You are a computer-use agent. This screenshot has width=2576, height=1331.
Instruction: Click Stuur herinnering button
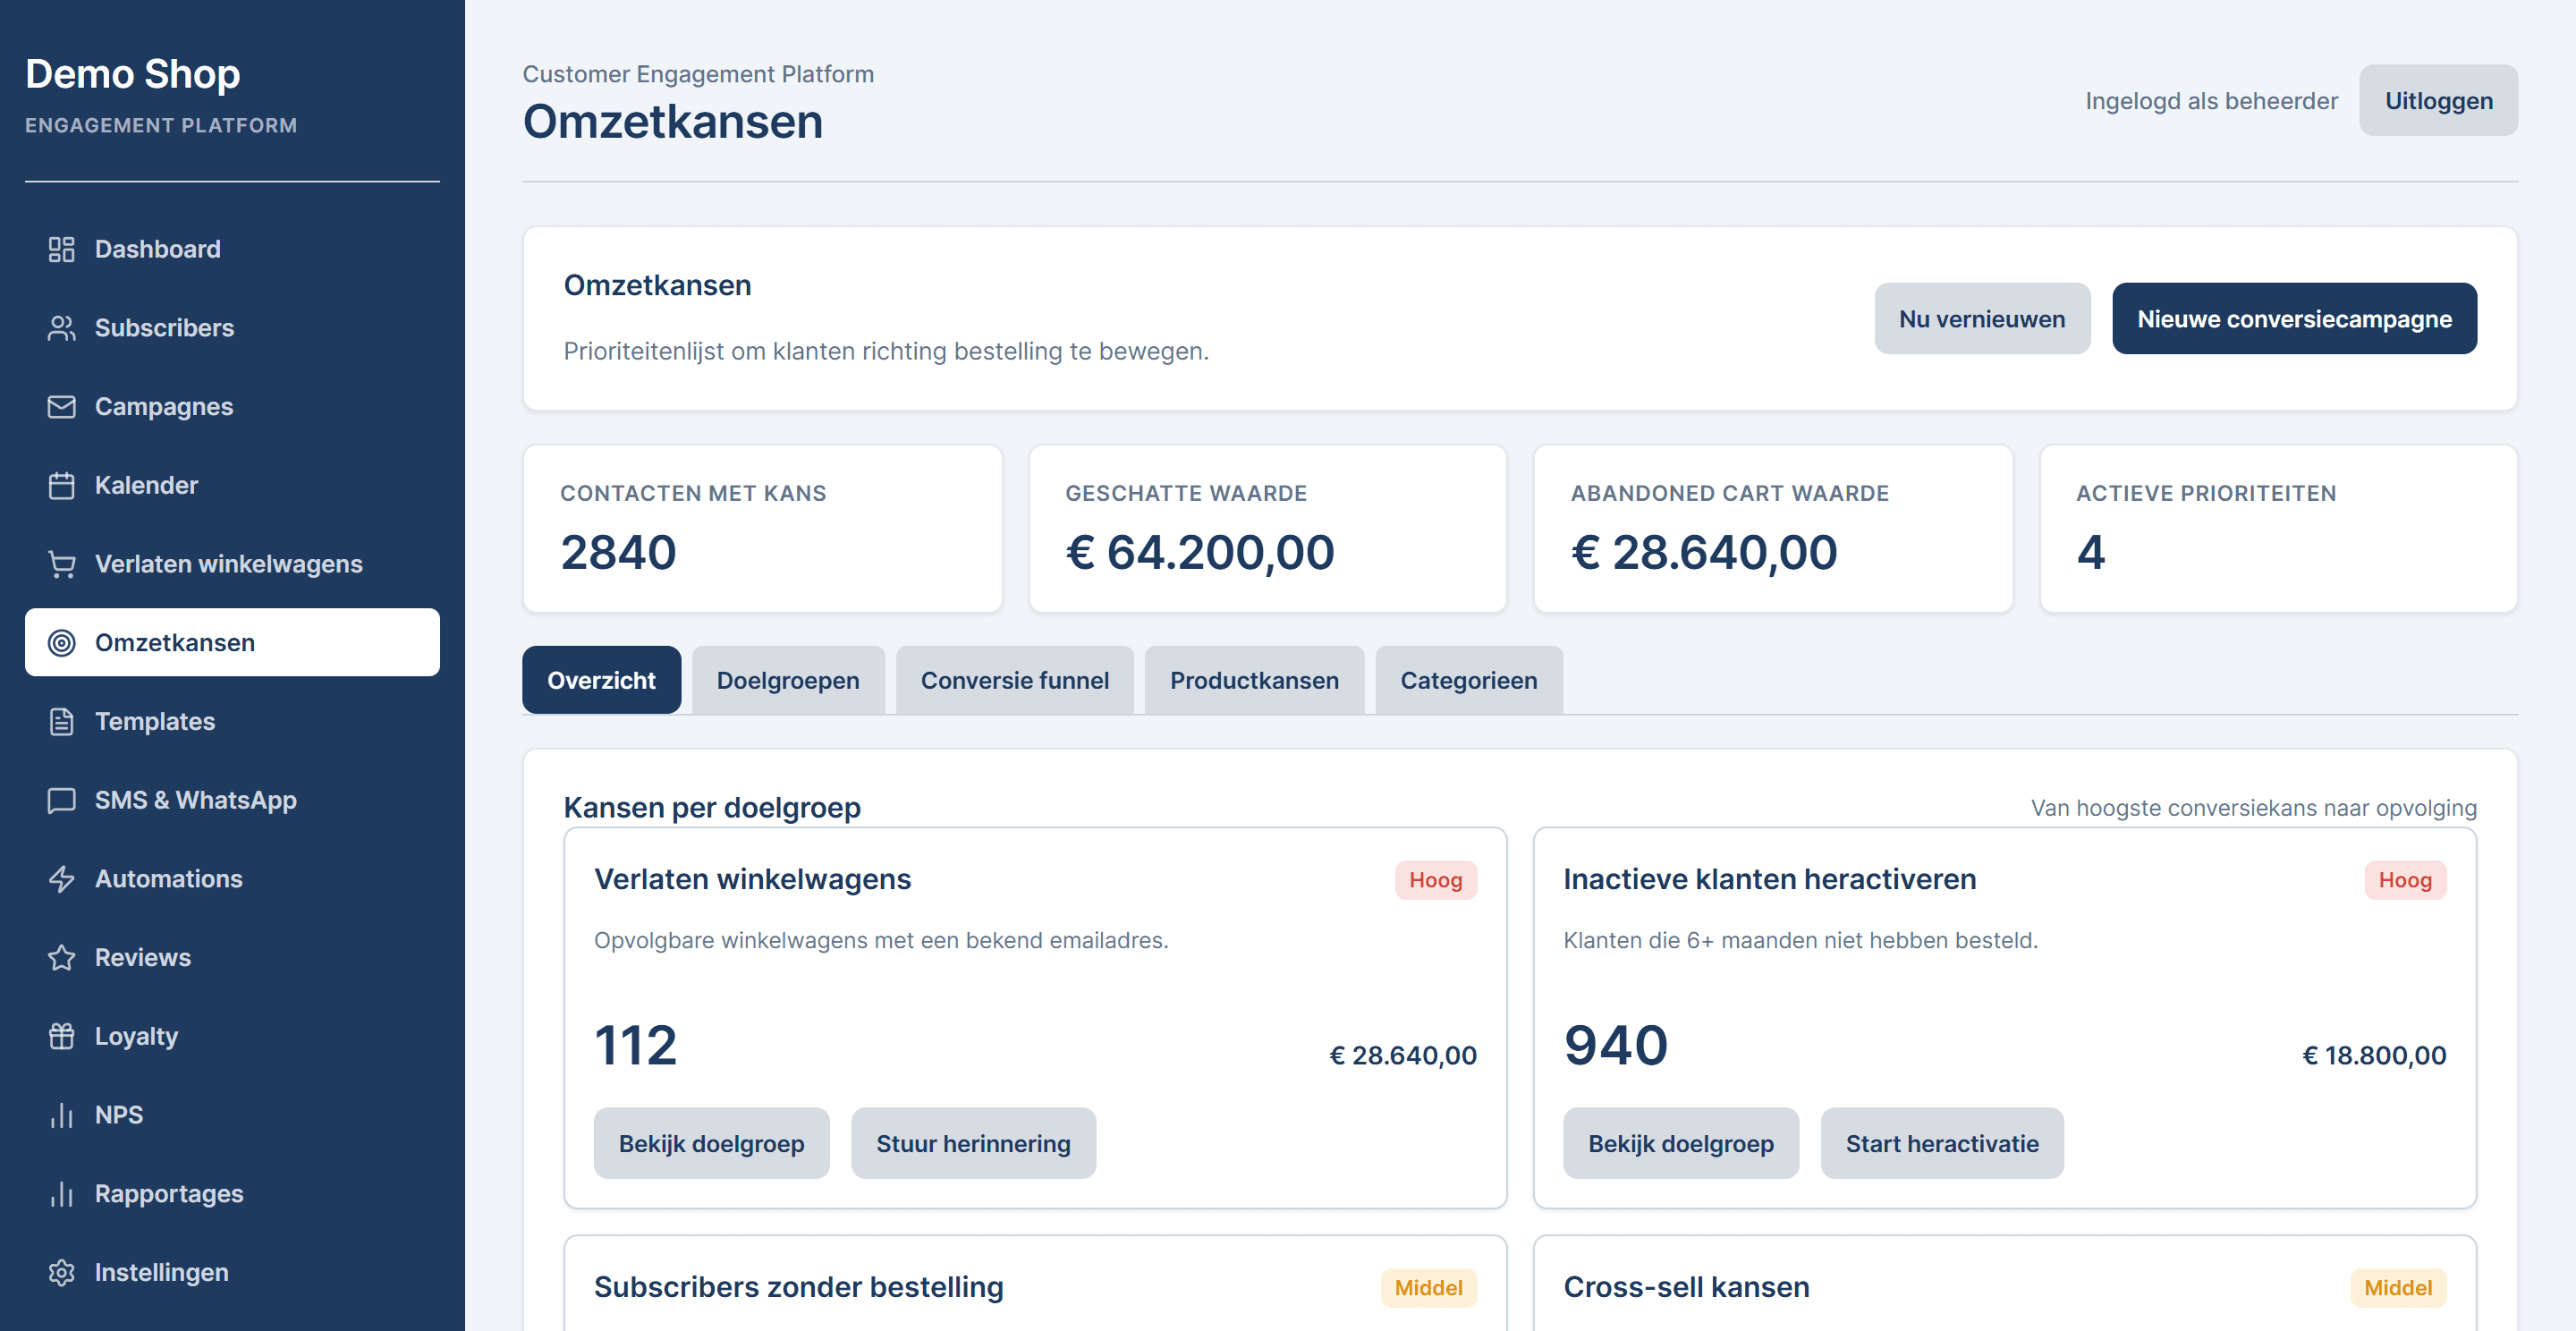(x=973, y=1143)
